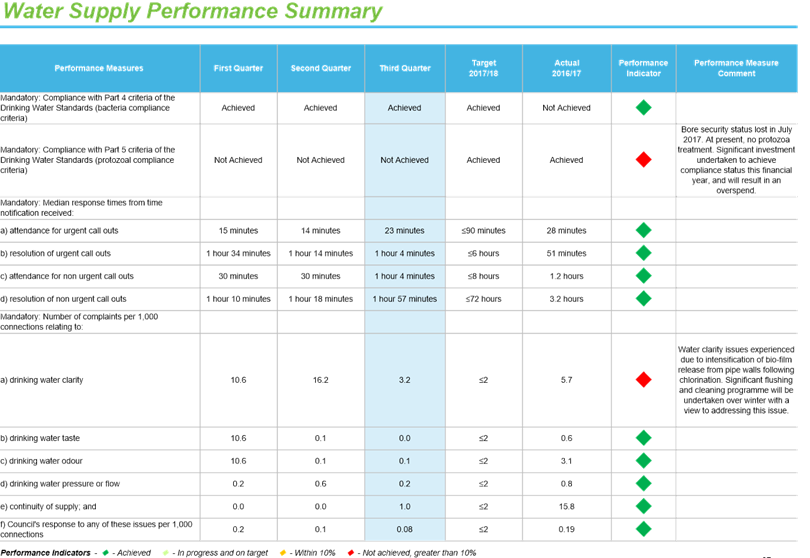Select the Target 2017/18 column header
This screenshot has width=810, height=558.
point(484,68)
